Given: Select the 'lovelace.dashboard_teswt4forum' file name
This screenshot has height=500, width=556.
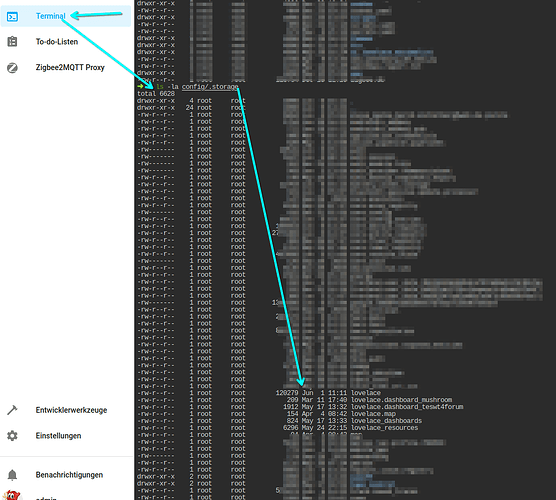Looking at the screenshot, I should [x=407, y=407].
